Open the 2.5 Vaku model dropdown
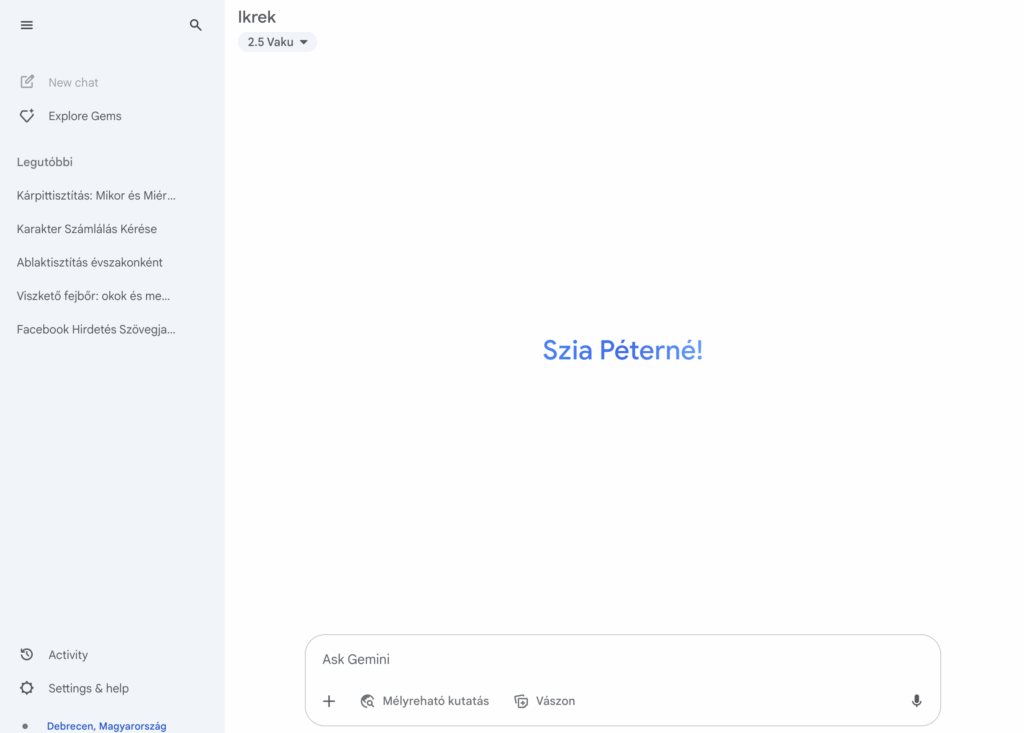The width and height of the screenshot is (1024, 733). (278, 42)
